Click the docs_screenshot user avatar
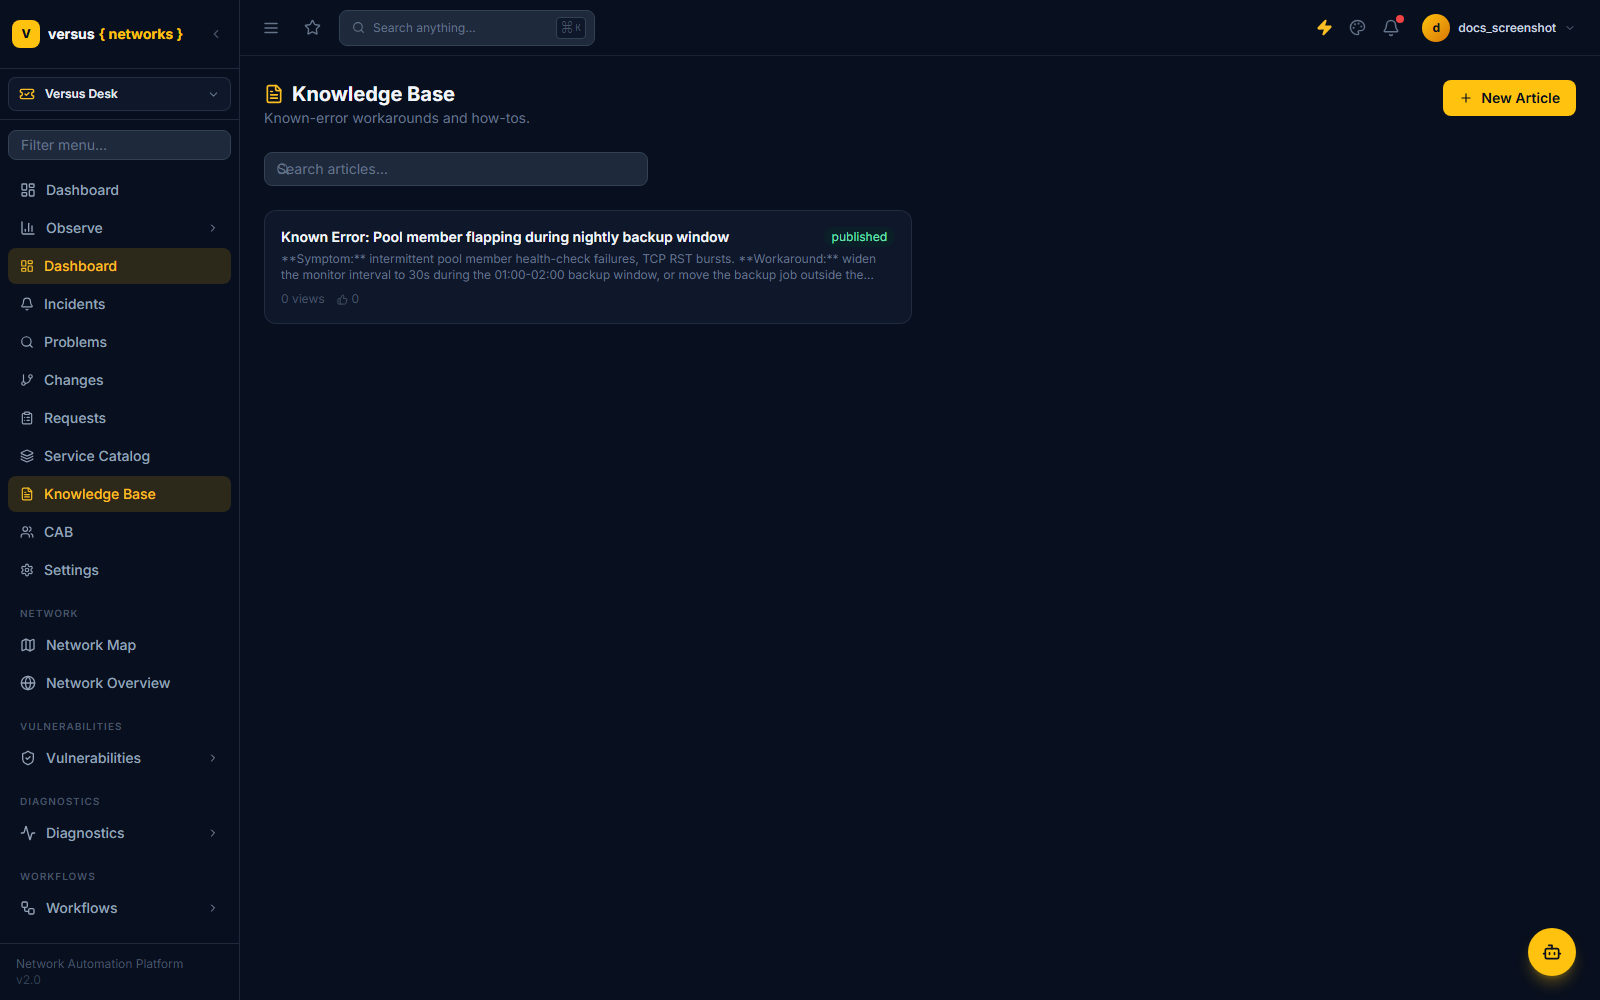1600x1000 pixels. [1435, 28]
